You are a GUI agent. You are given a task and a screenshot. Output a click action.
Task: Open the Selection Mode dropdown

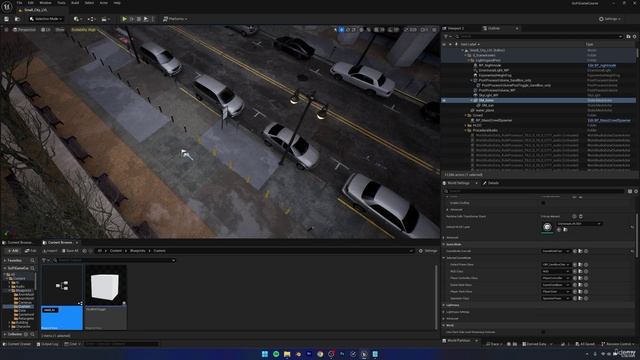(46, 19)
